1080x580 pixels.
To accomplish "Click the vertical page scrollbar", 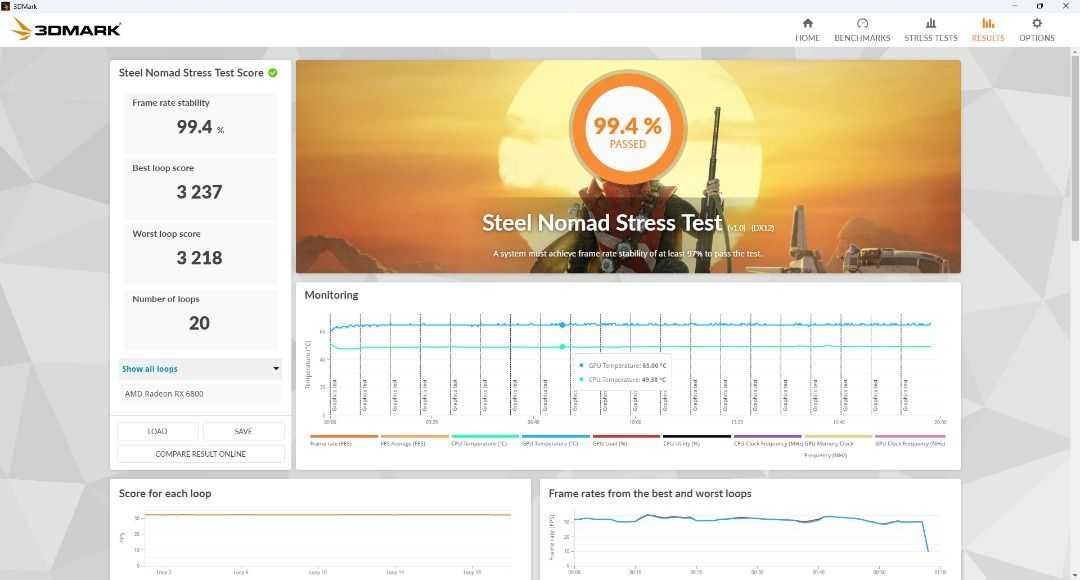I will [1074, 148].
